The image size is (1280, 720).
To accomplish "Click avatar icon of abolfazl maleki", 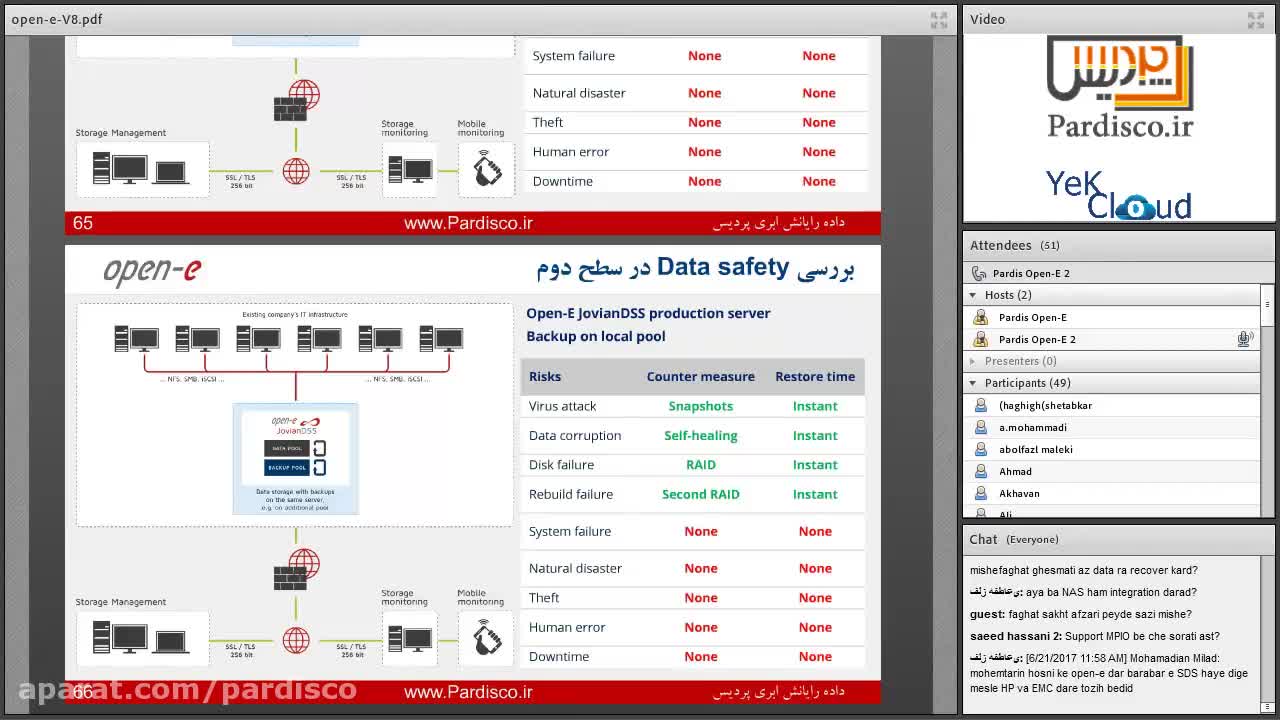I will pyautogui.click(x=981, y=449).
